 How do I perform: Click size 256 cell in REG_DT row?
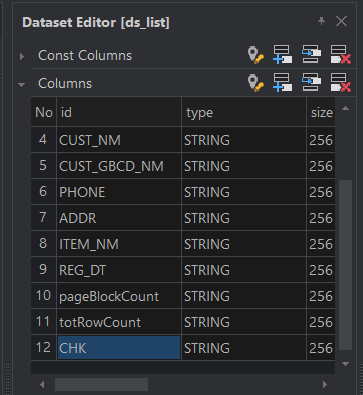tap(321, 270)
